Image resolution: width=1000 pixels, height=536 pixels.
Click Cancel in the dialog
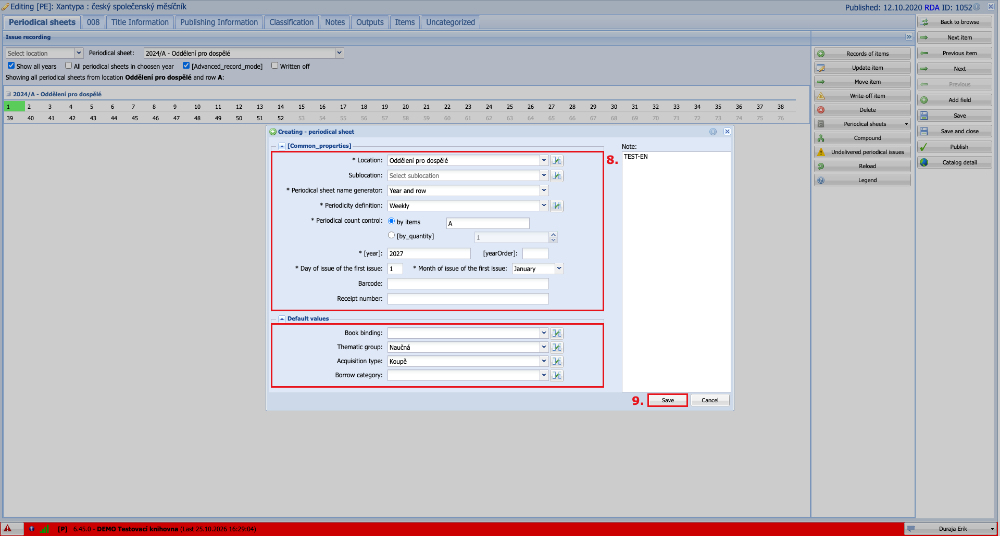[x=710, y=400]
